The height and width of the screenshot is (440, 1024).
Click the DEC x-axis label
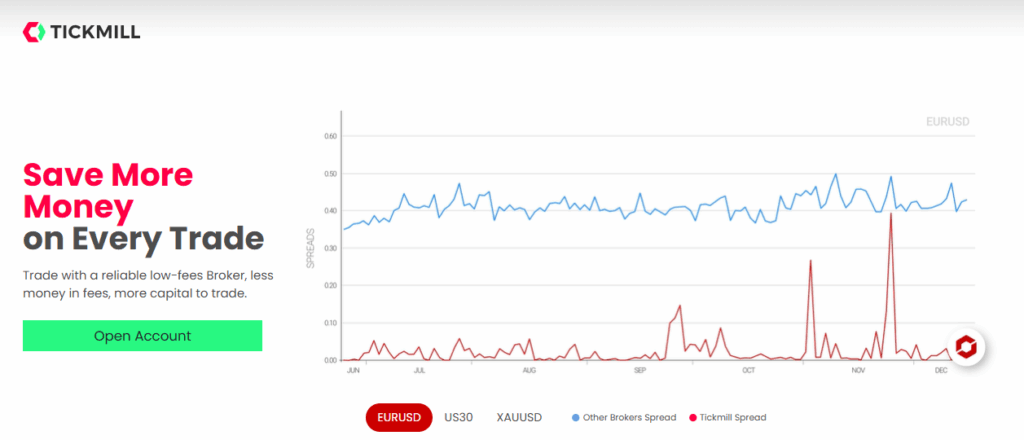[941, 371]
